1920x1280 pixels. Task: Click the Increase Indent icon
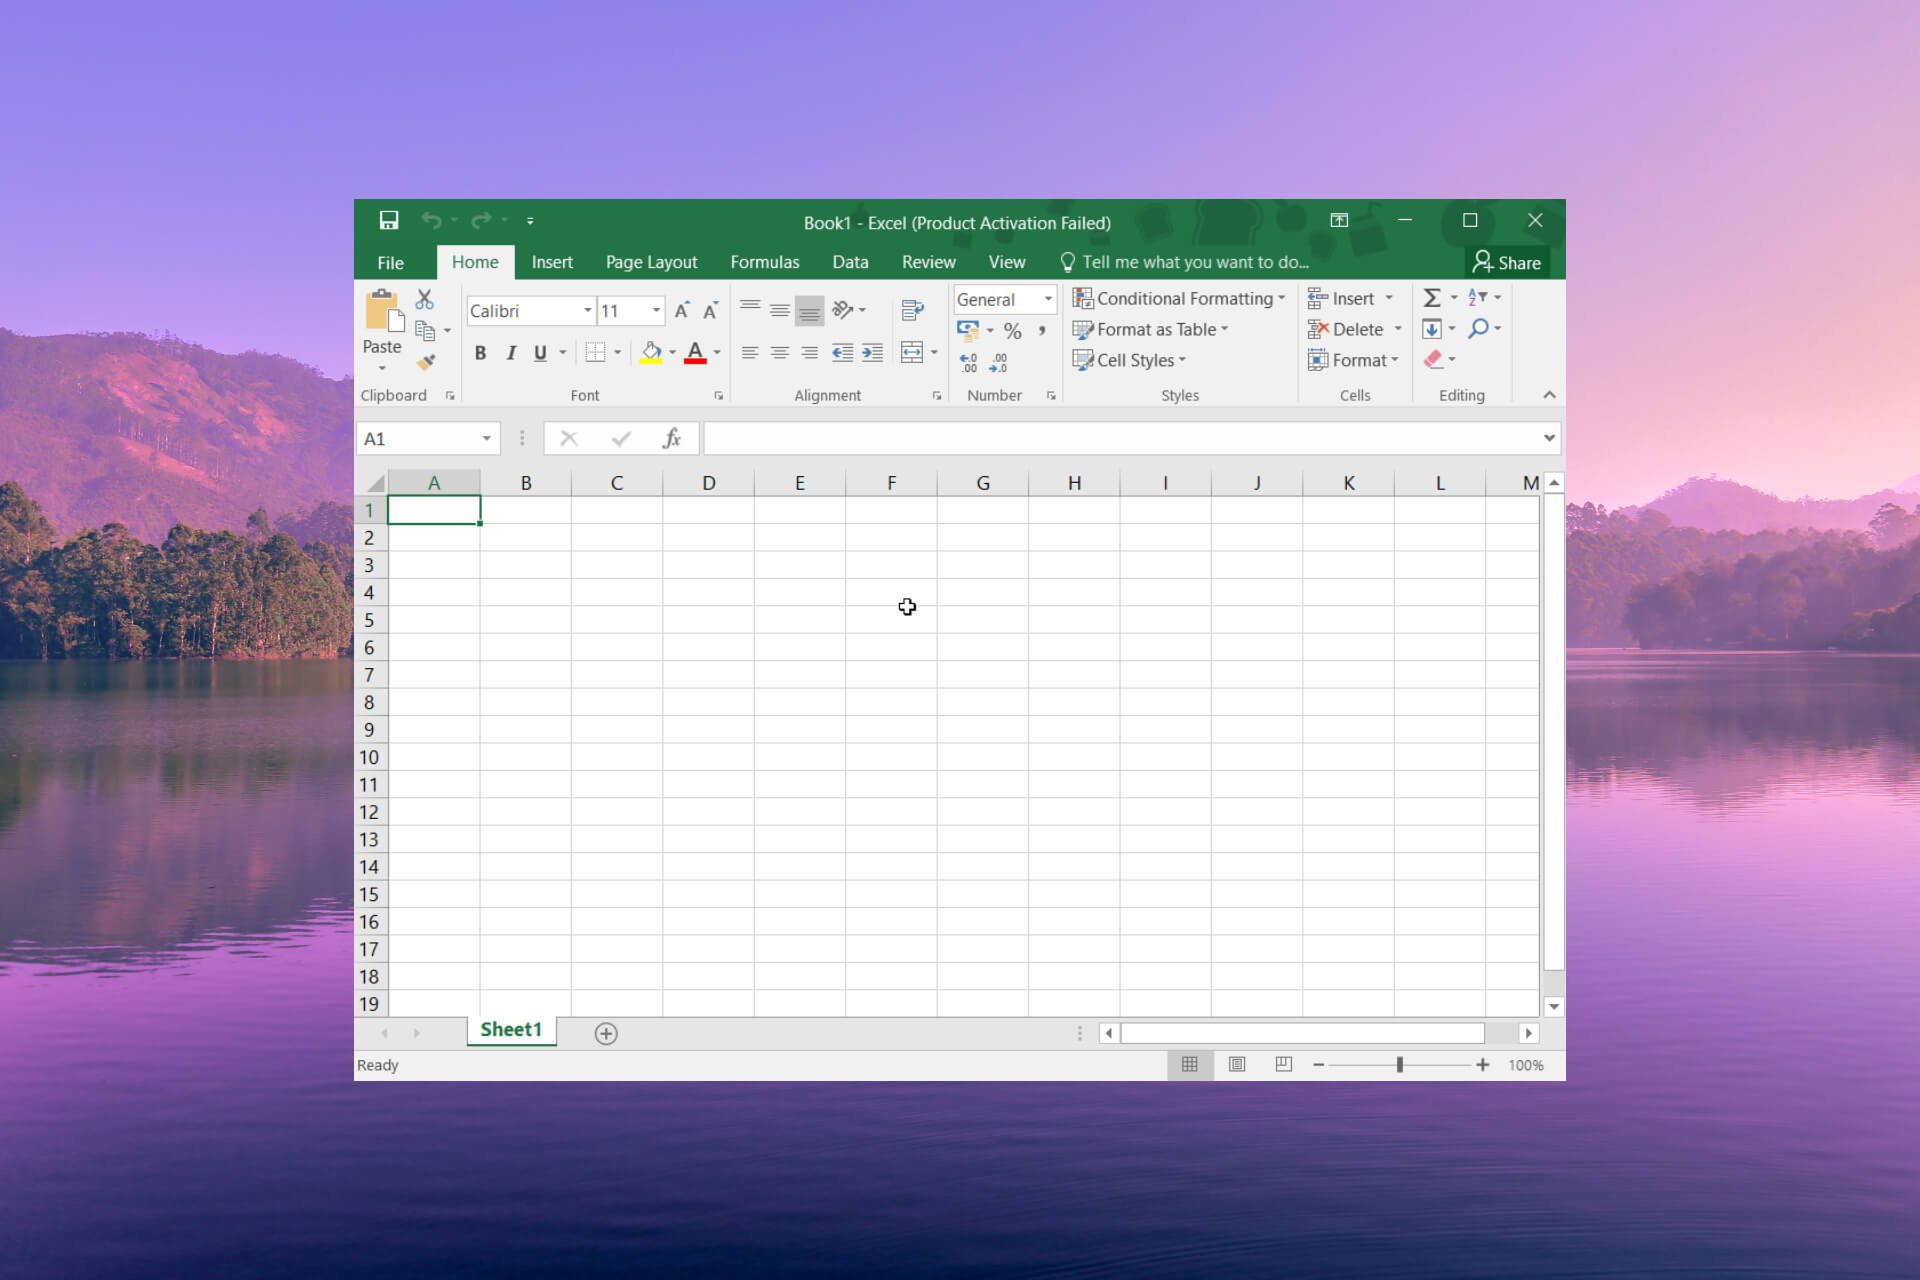point(872,352)
